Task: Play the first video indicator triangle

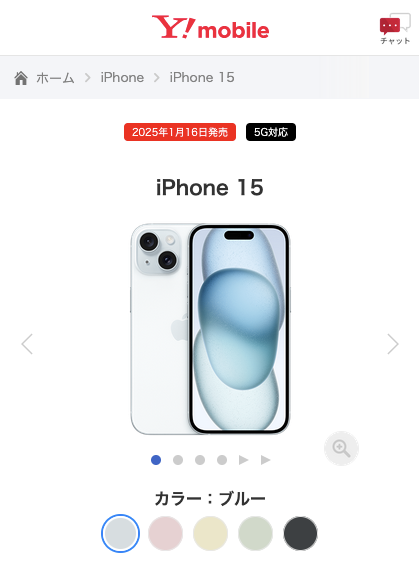Action: tap(243, 460)
